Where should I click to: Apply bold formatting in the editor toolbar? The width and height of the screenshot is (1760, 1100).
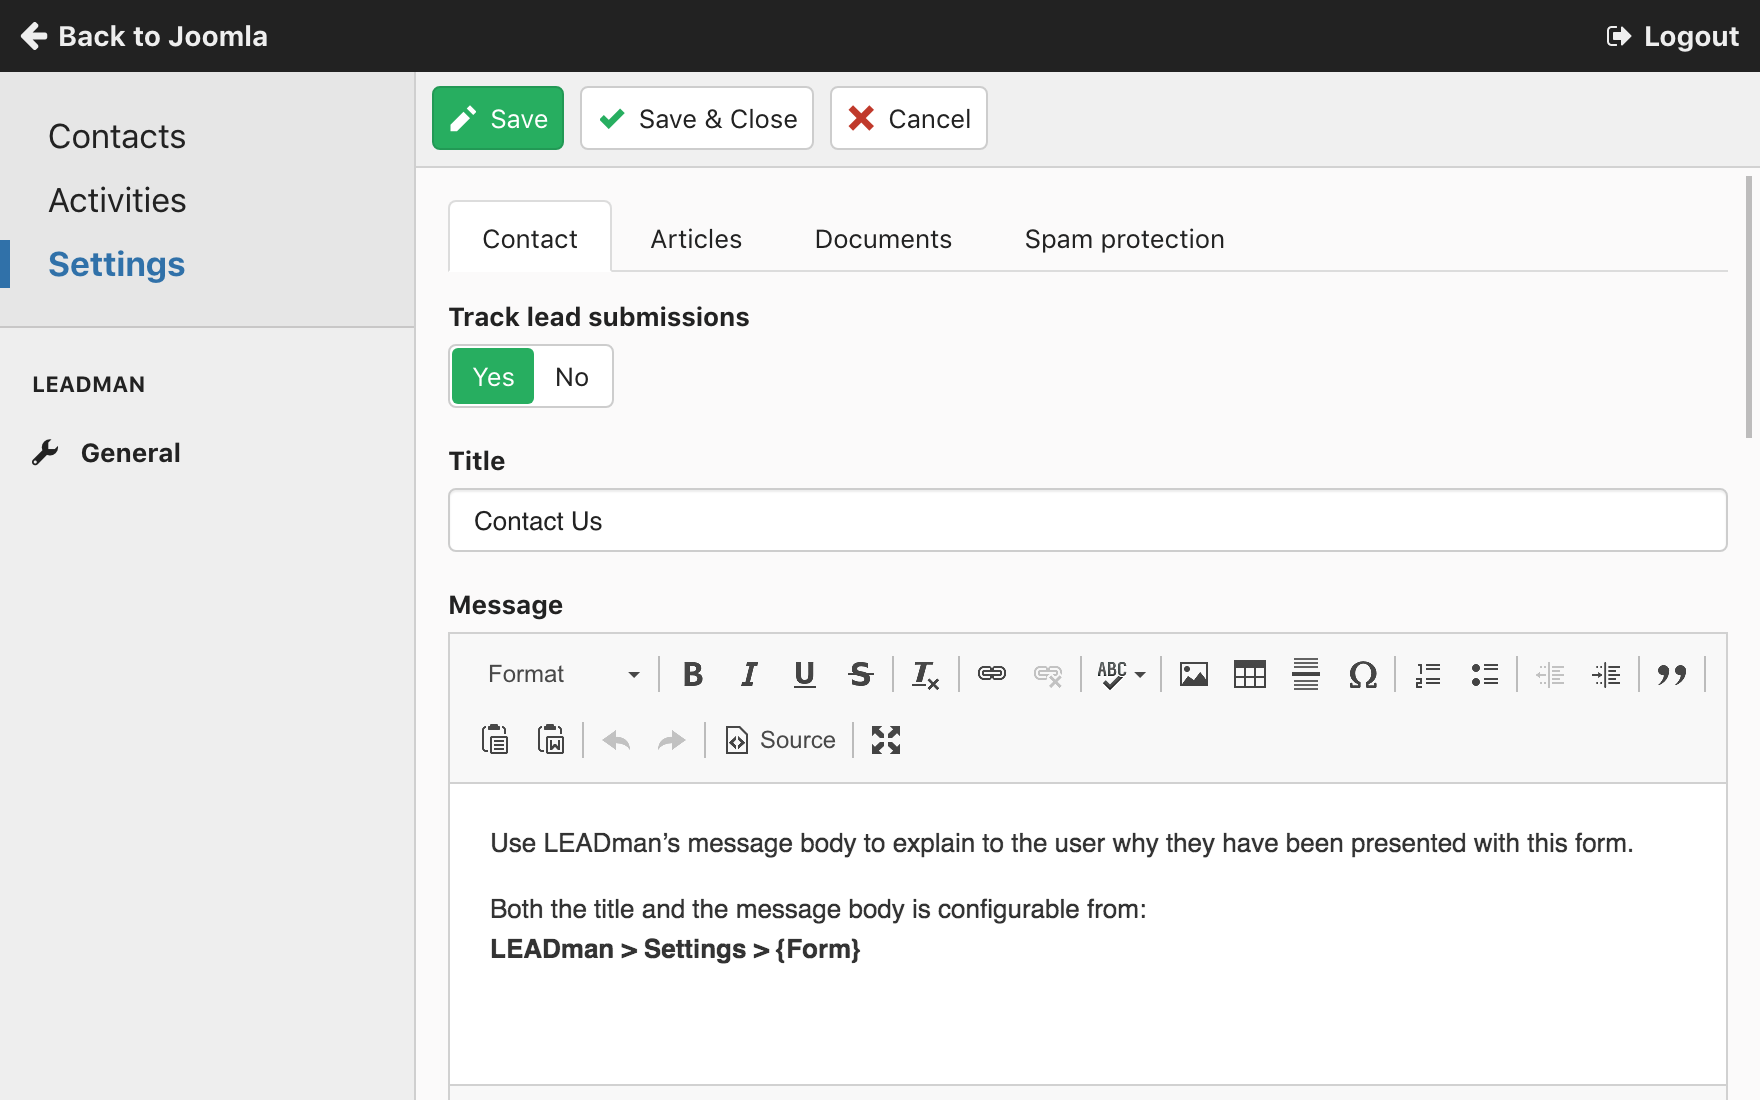[x=692, y=674]
